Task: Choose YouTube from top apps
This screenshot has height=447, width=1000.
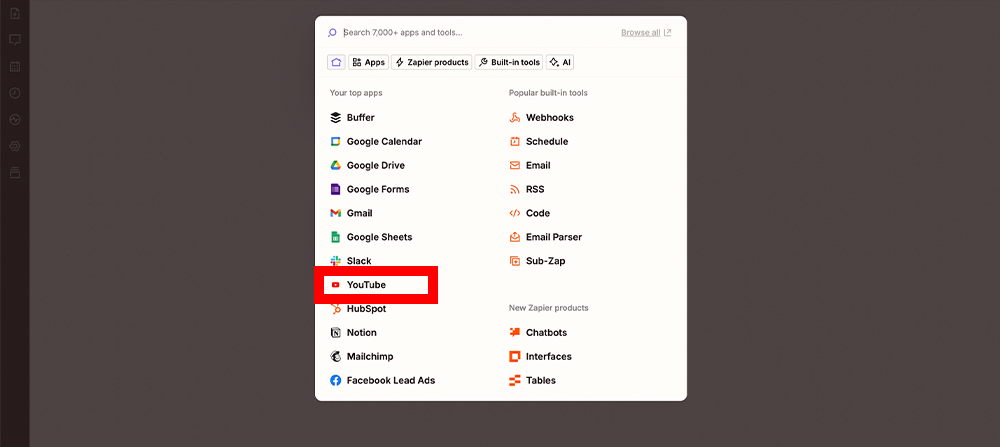Action: (x=366, y=285)
